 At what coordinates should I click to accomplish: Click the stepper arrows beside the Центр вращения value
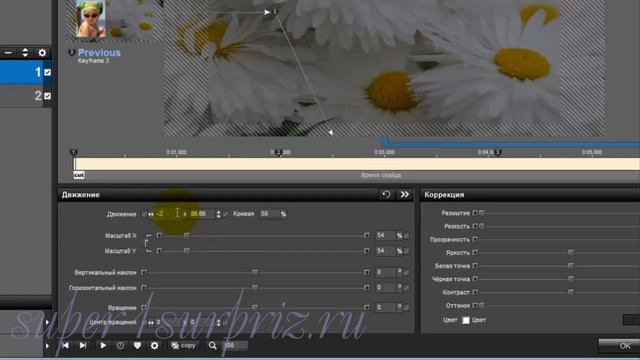pyautogui.click(x=218, y=322)
